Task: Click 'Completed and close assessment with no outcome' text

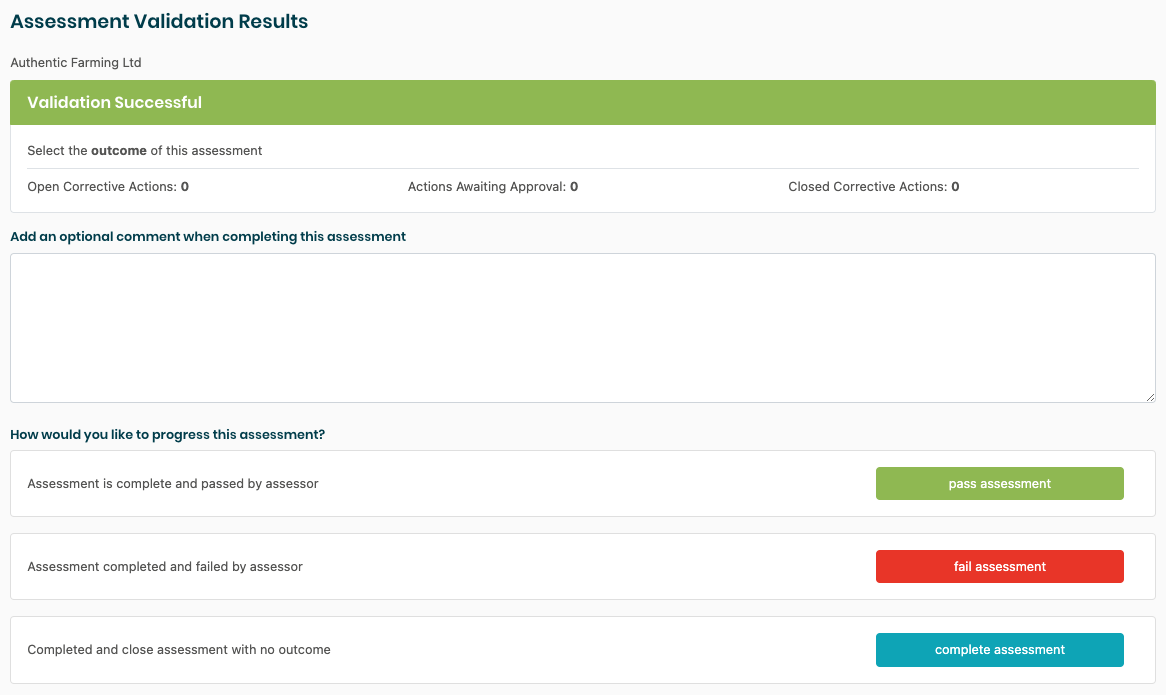Action: point(179,650)
